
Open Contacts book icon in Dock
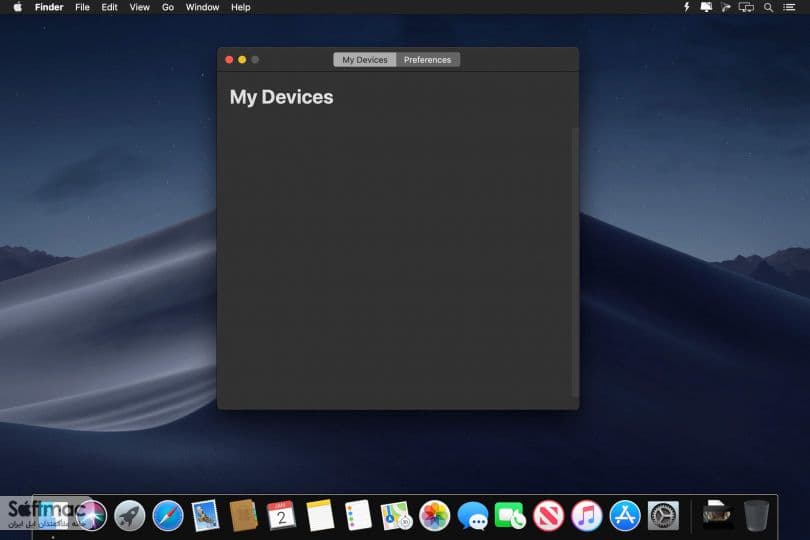(x=243, y=516)
